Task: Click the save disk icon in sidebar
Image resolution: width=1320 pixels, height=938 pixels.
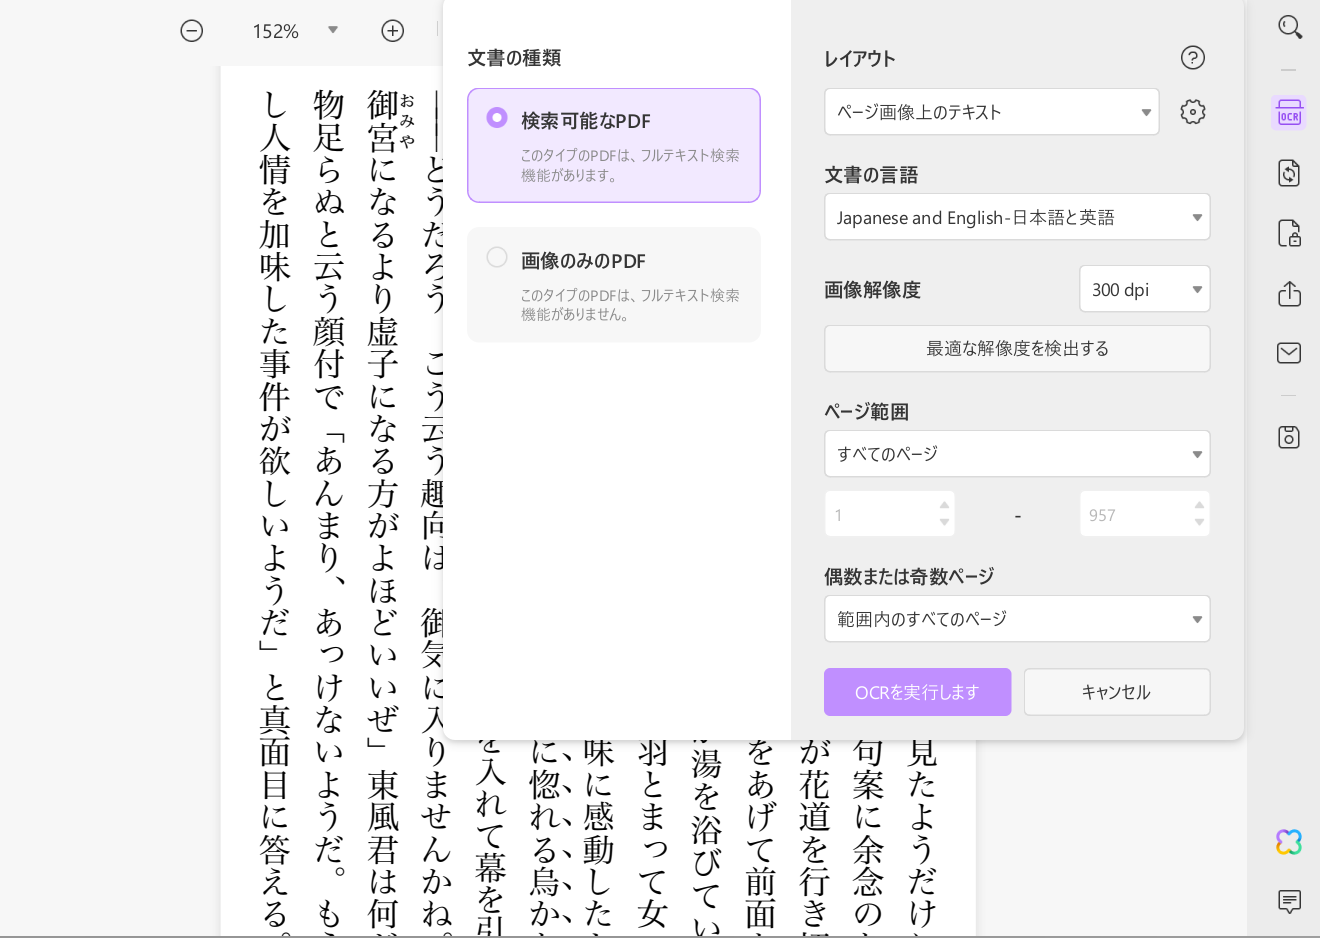Action: coord(1289,437)
